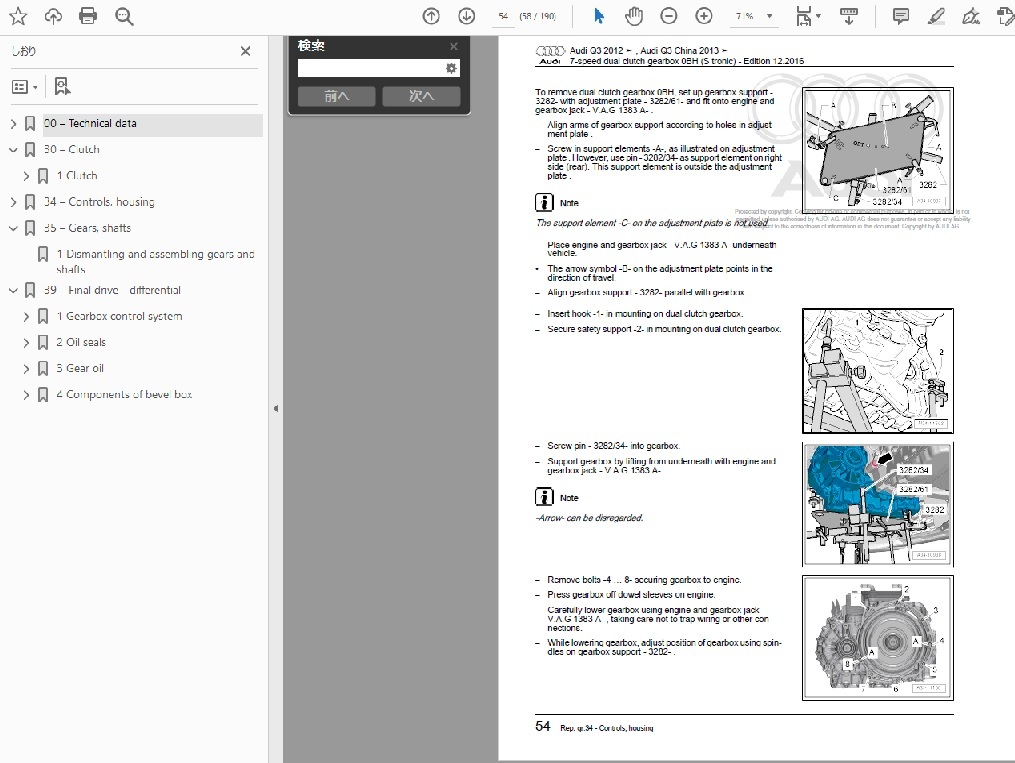This screenshot has height=763, width=1015.
Task: Click the blue gearbox illustration
Action: coord(878,505)
